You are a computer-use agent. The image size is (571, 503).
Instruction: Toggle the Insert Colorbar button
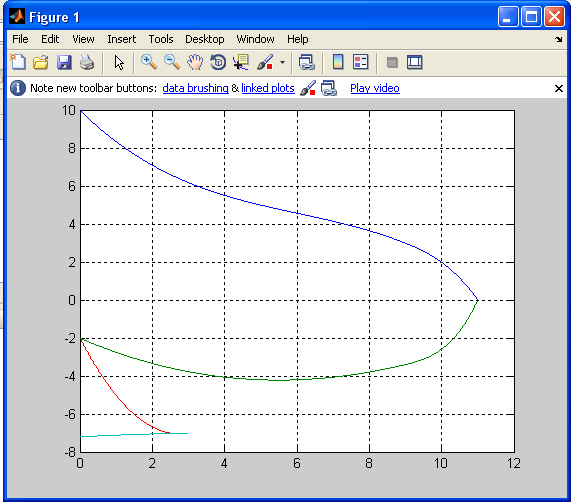(338, 62)
